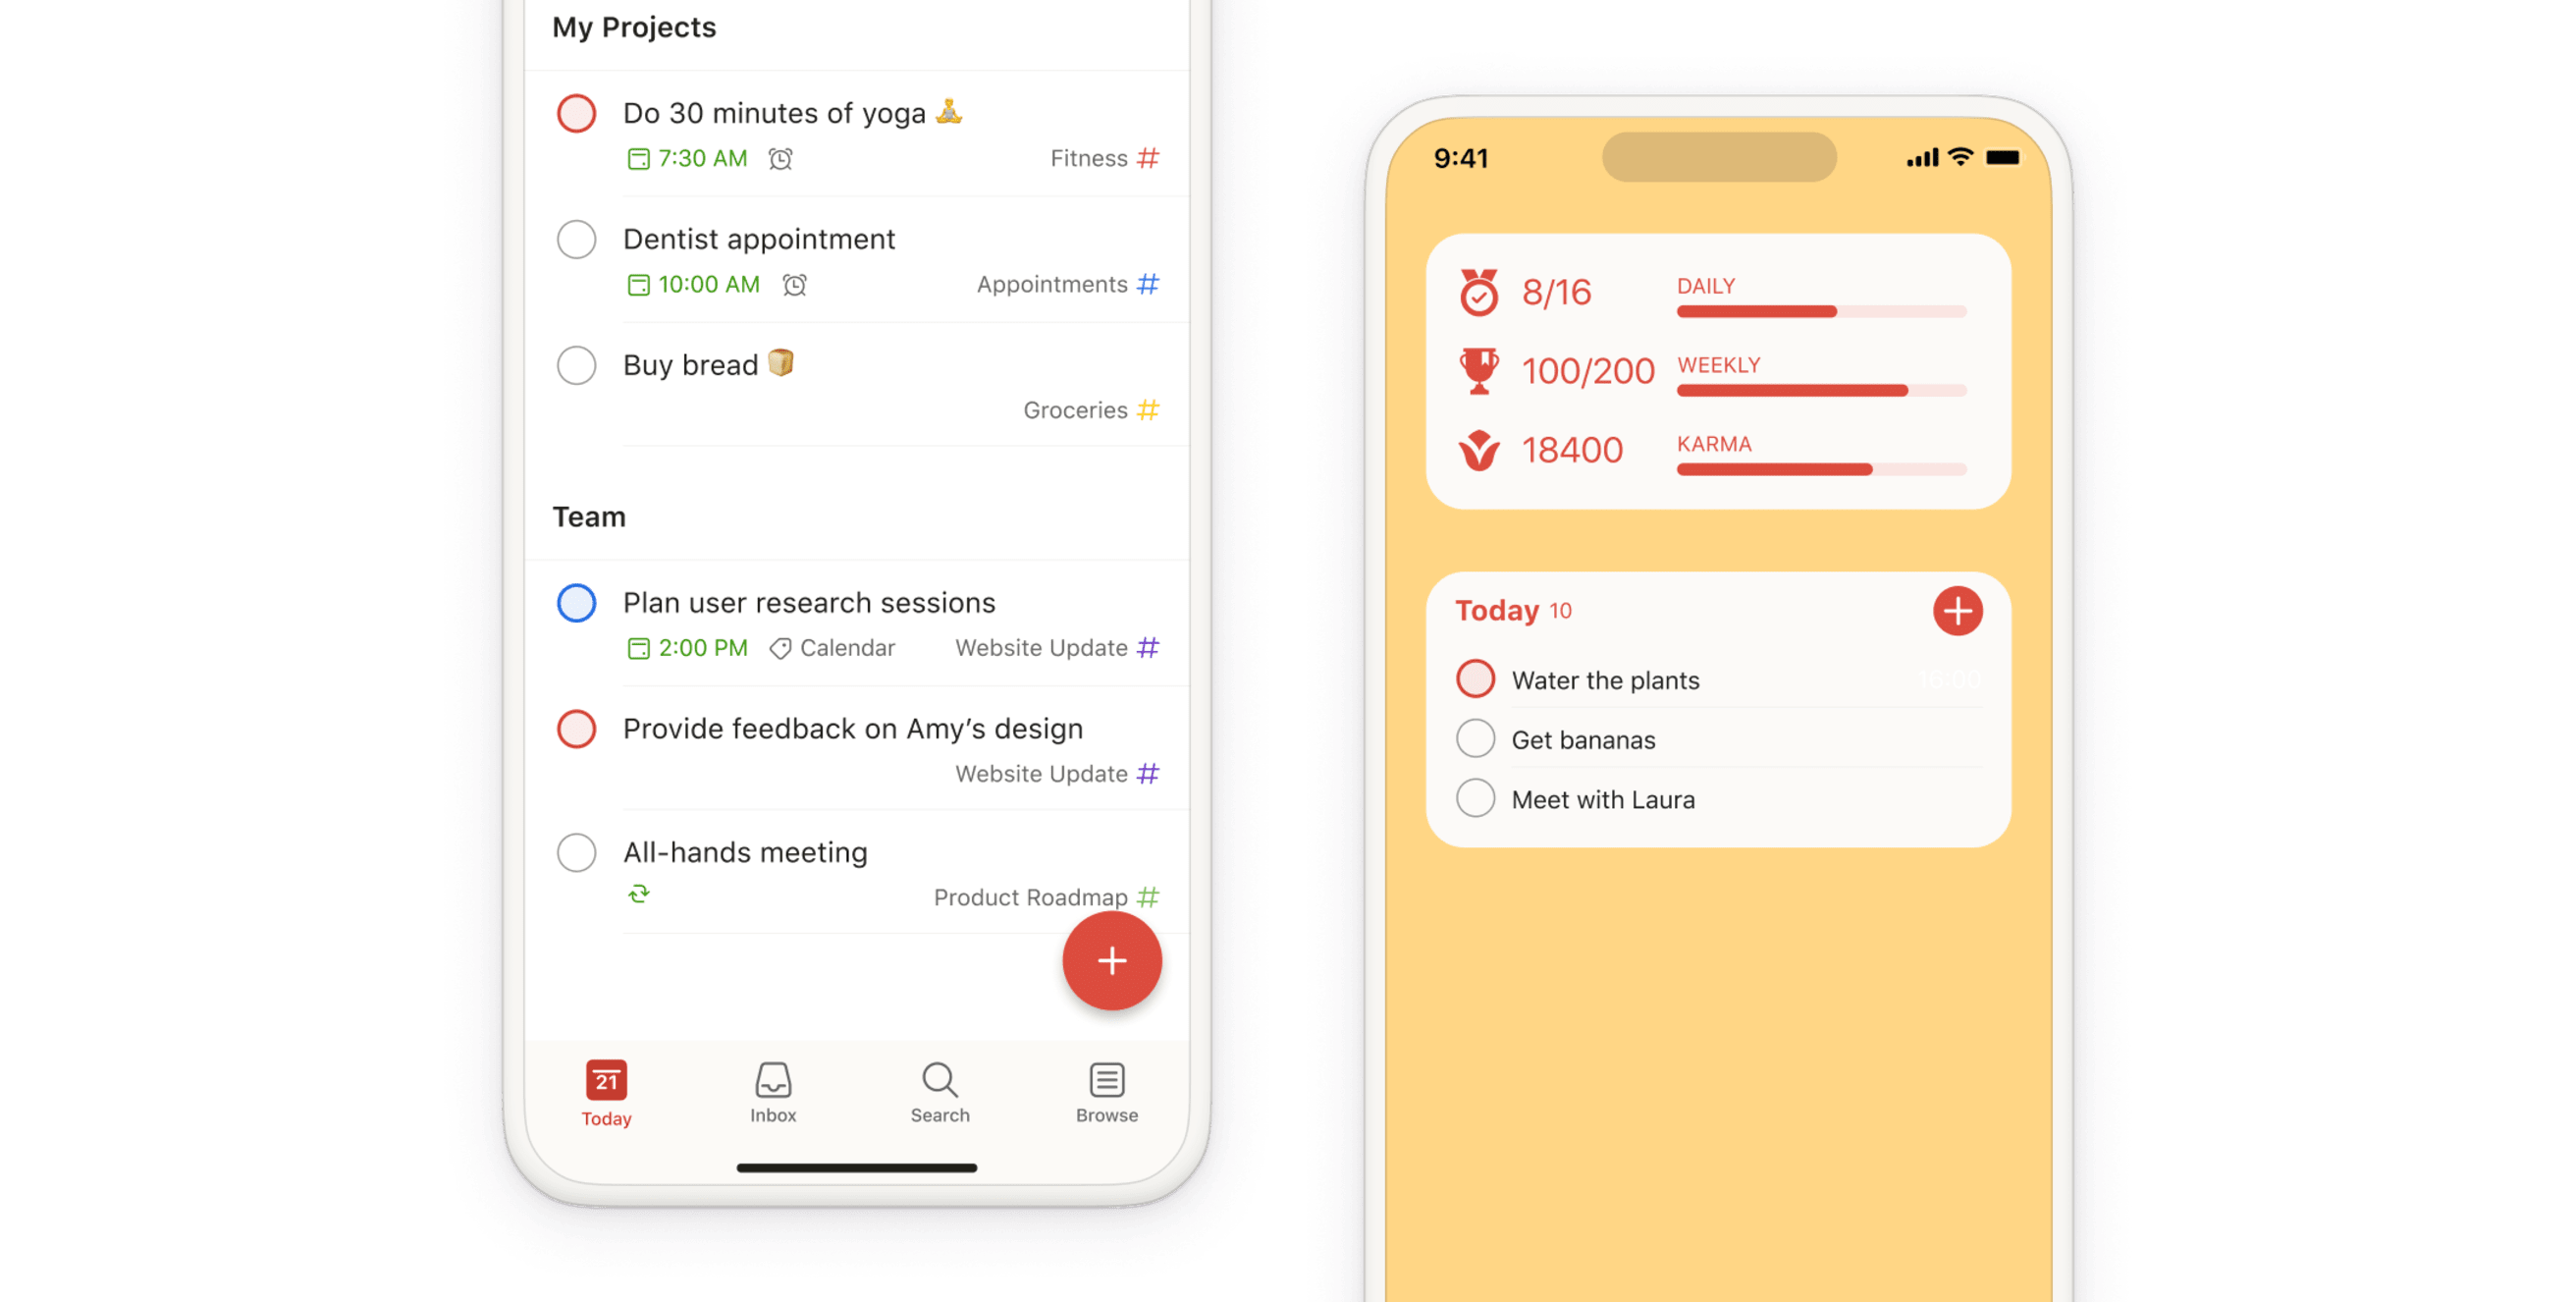Tap the add task button in Today section
The image size is (2576, 1302).
[x=1956, y=611]
